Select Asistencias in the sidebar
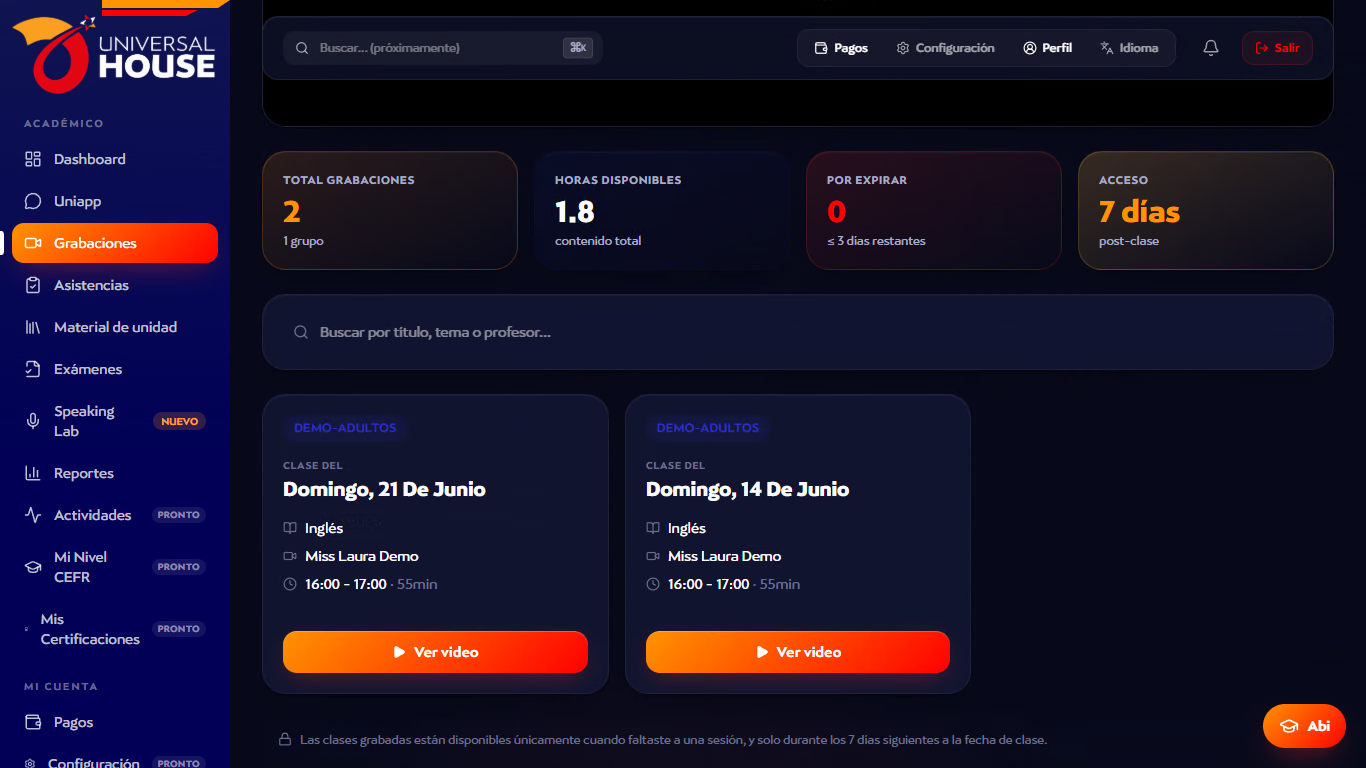Screen dimensions: 1366x768 pyautogui.click(x=115, y=285)
